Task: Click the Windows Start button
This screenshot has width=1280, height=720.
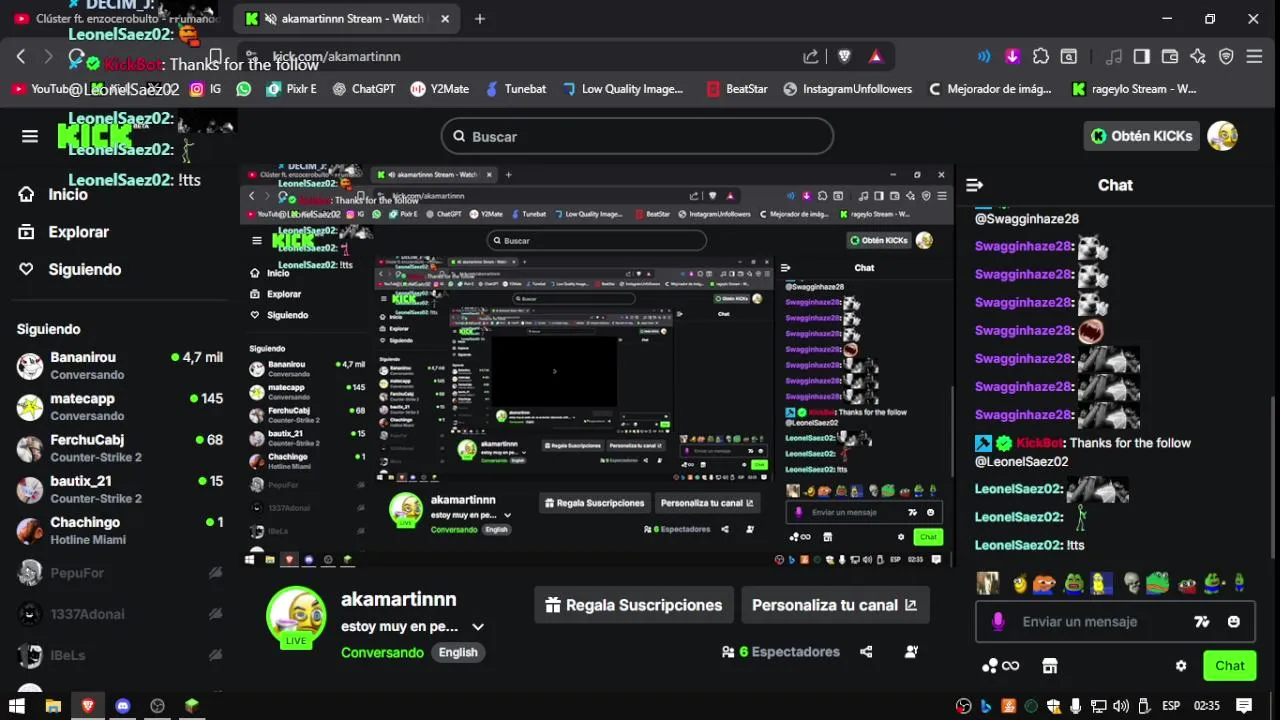Action: (x=17, y=706)
